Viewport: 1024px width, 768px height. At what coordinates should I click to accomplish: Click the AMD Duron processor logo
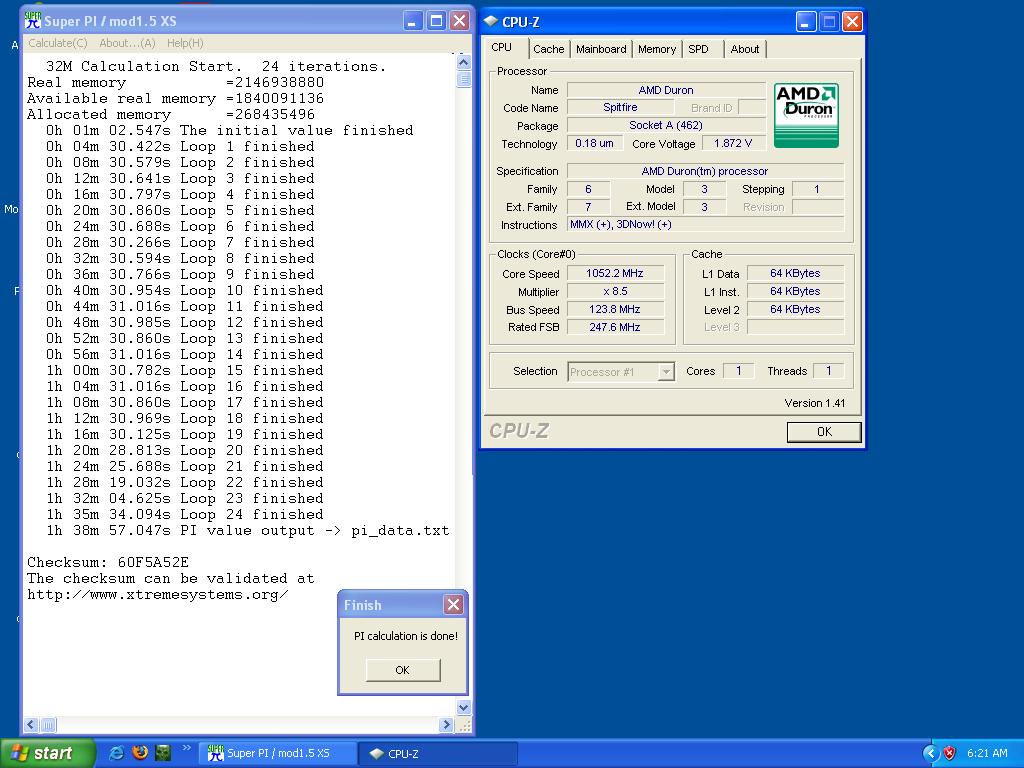[x=807, y=115]
